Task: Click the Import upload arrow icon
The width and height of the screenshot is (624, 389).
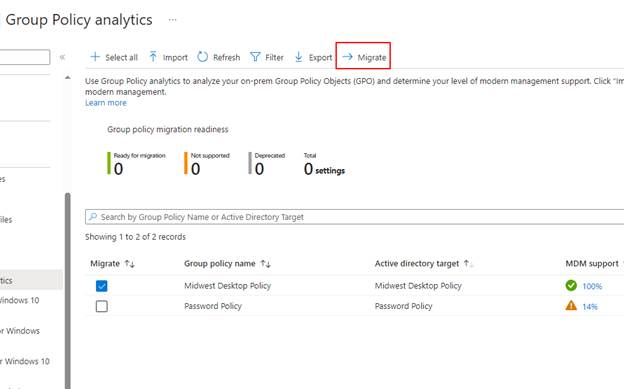Action: coord(153,57)
